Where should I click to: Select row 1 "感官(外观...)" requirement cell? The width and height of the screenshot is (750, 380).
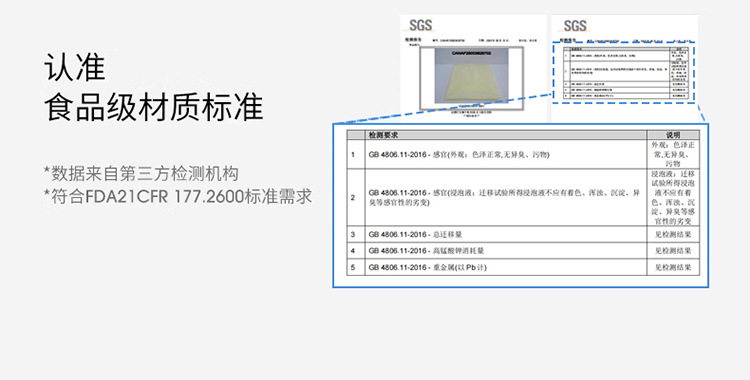click(x=506, y=154)
